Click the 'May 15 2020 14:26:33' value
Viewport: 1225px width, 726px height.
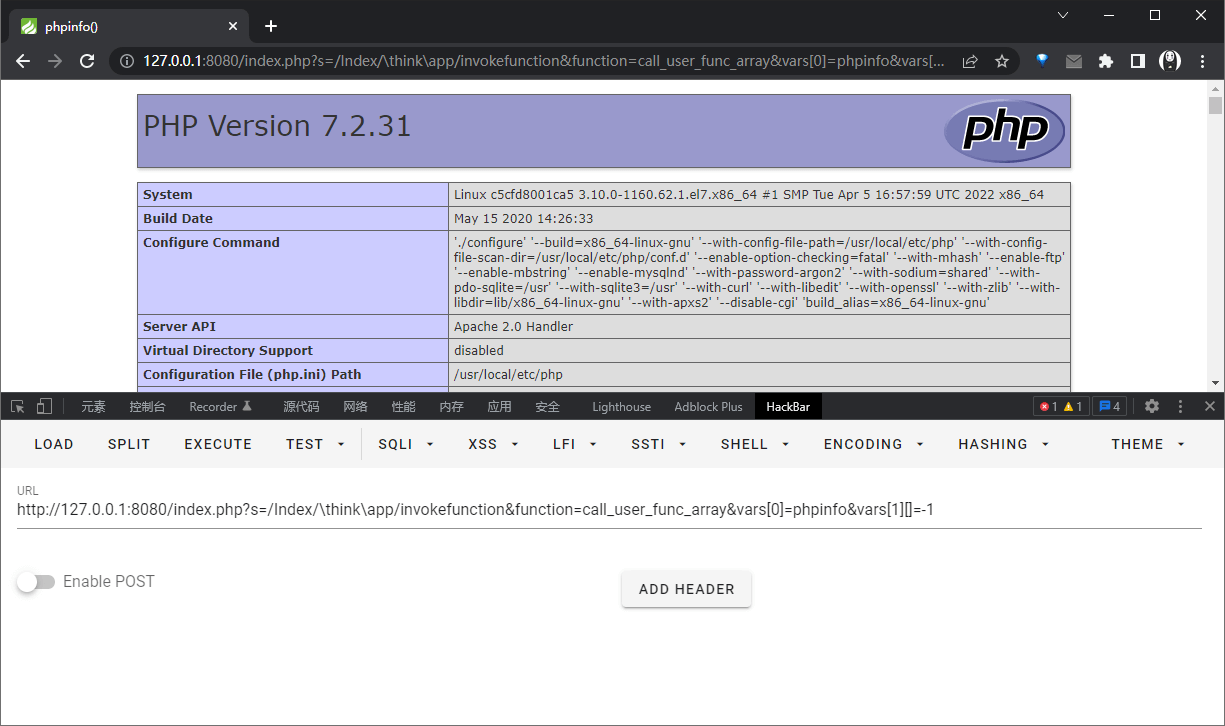(x=523, y=219)
